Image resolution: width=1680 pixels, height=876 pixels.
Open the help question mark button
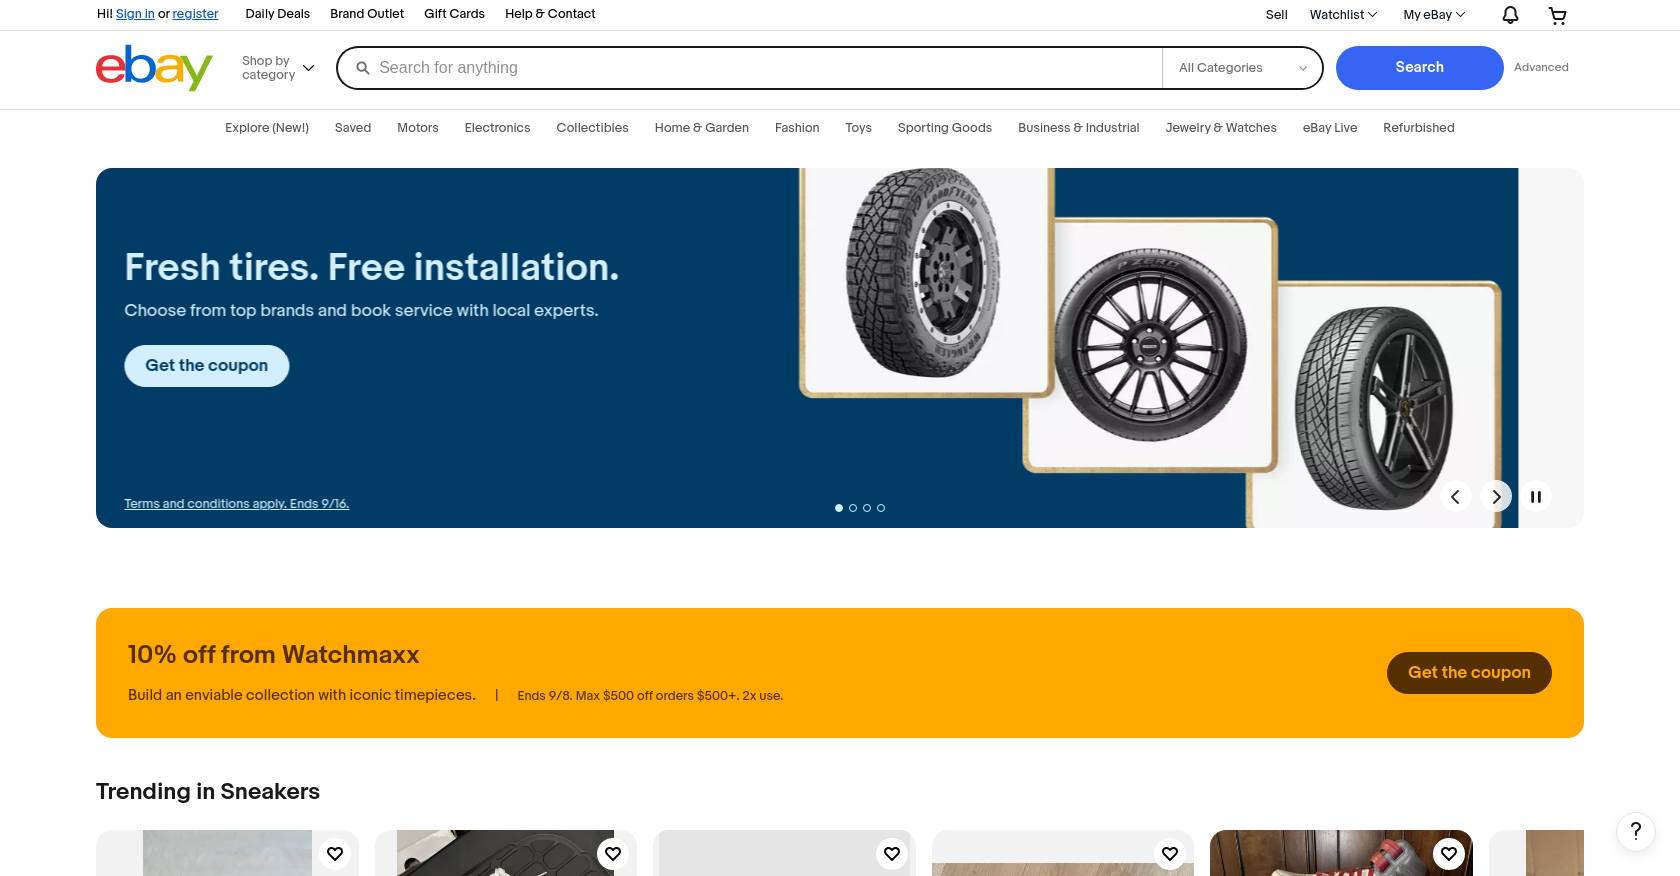click(x=1636, y=831)
